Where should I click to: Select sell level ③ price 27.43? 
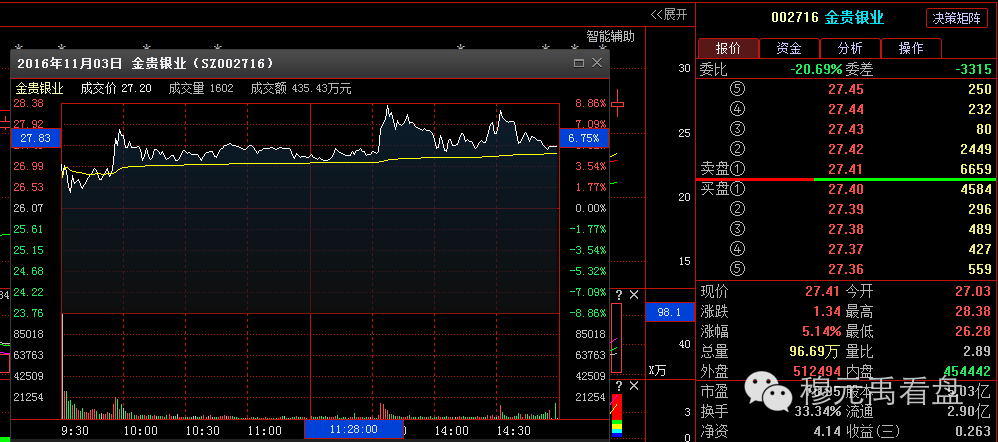tap(846, 129)
